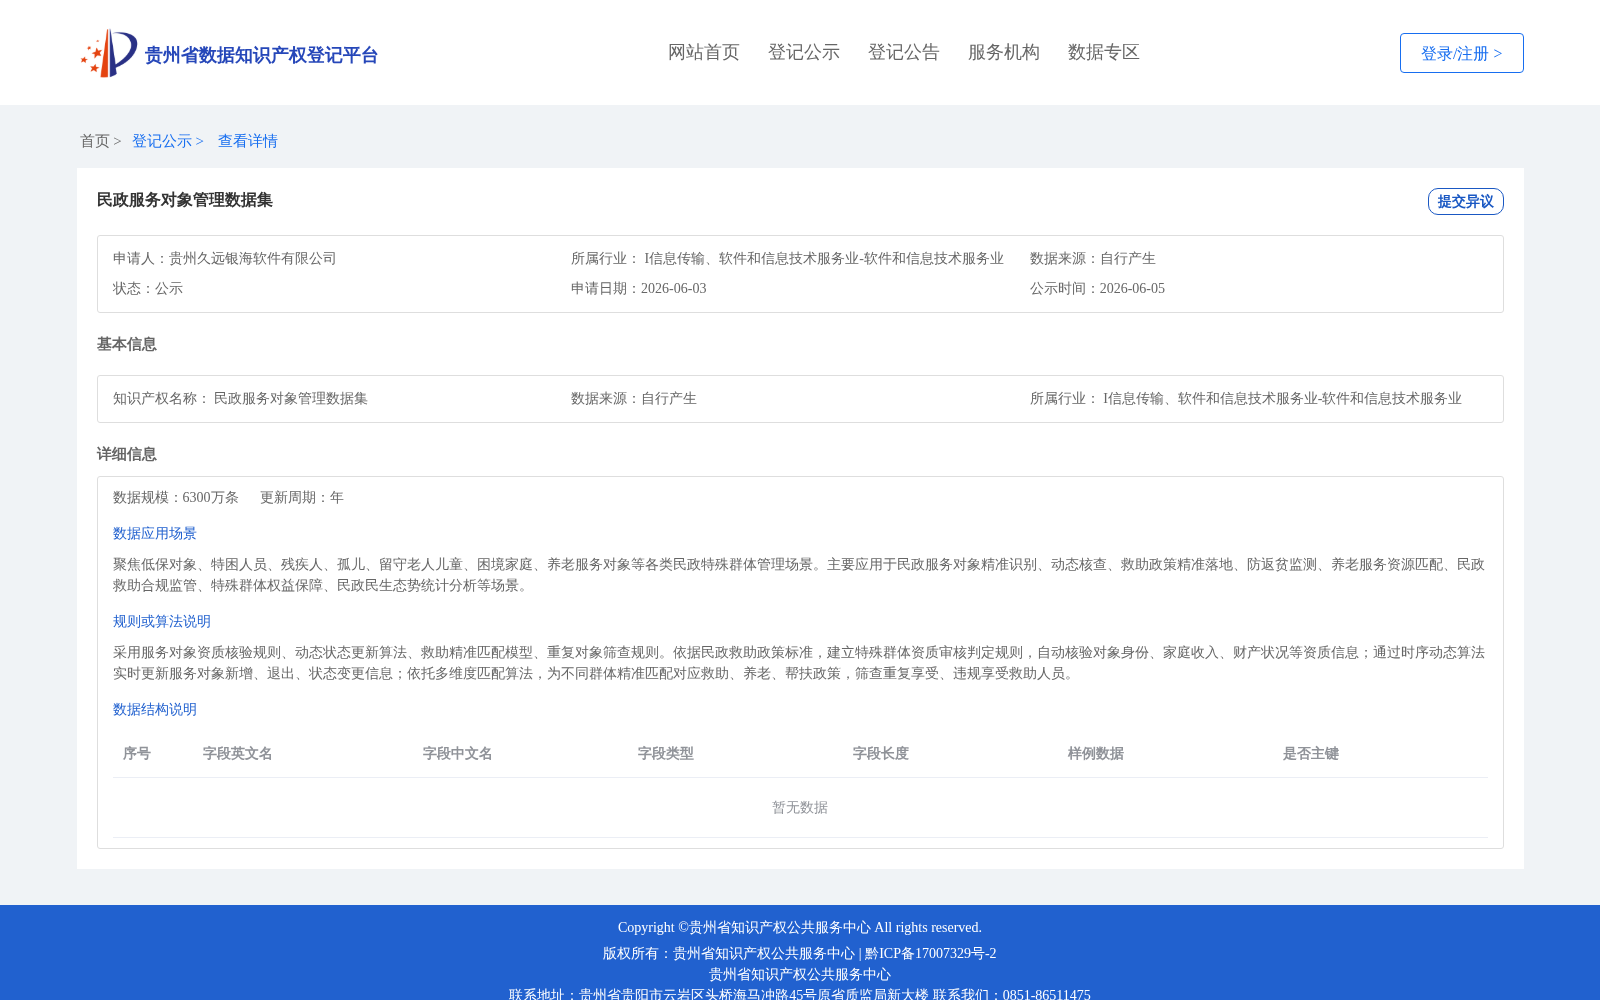Select the page title 民政服务对象管理数据集
The width and height of the screenshot is (1600, 1000).
[x=185, y=200]
